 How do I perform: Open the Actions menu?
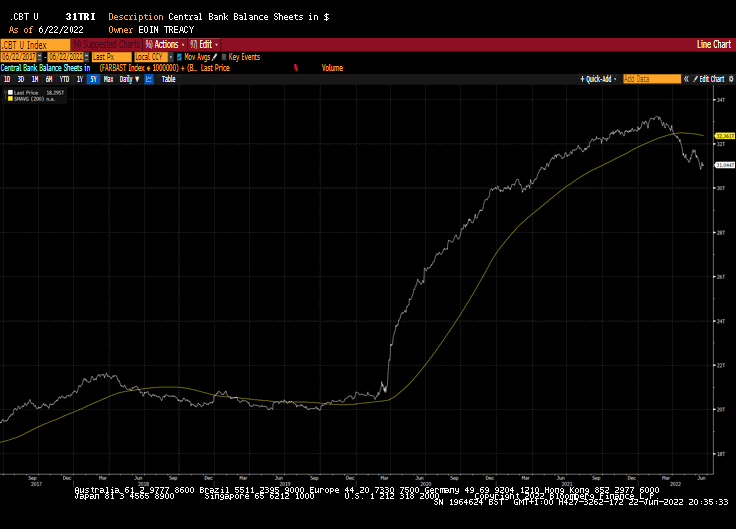pos(165,45)
